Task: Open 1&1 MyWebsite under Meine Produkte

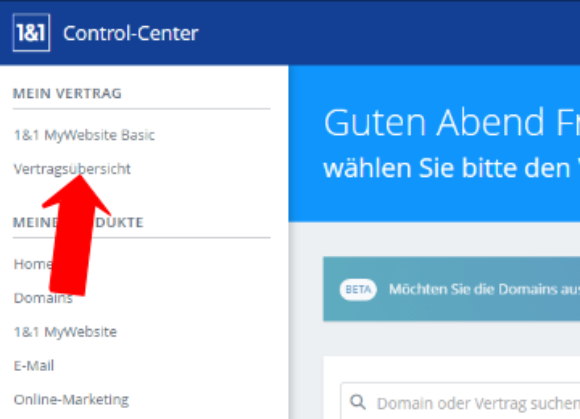Action: 65,332
